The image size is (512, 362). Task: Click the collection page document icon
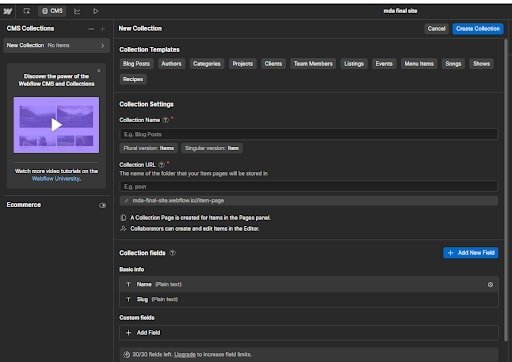(123, 218)
